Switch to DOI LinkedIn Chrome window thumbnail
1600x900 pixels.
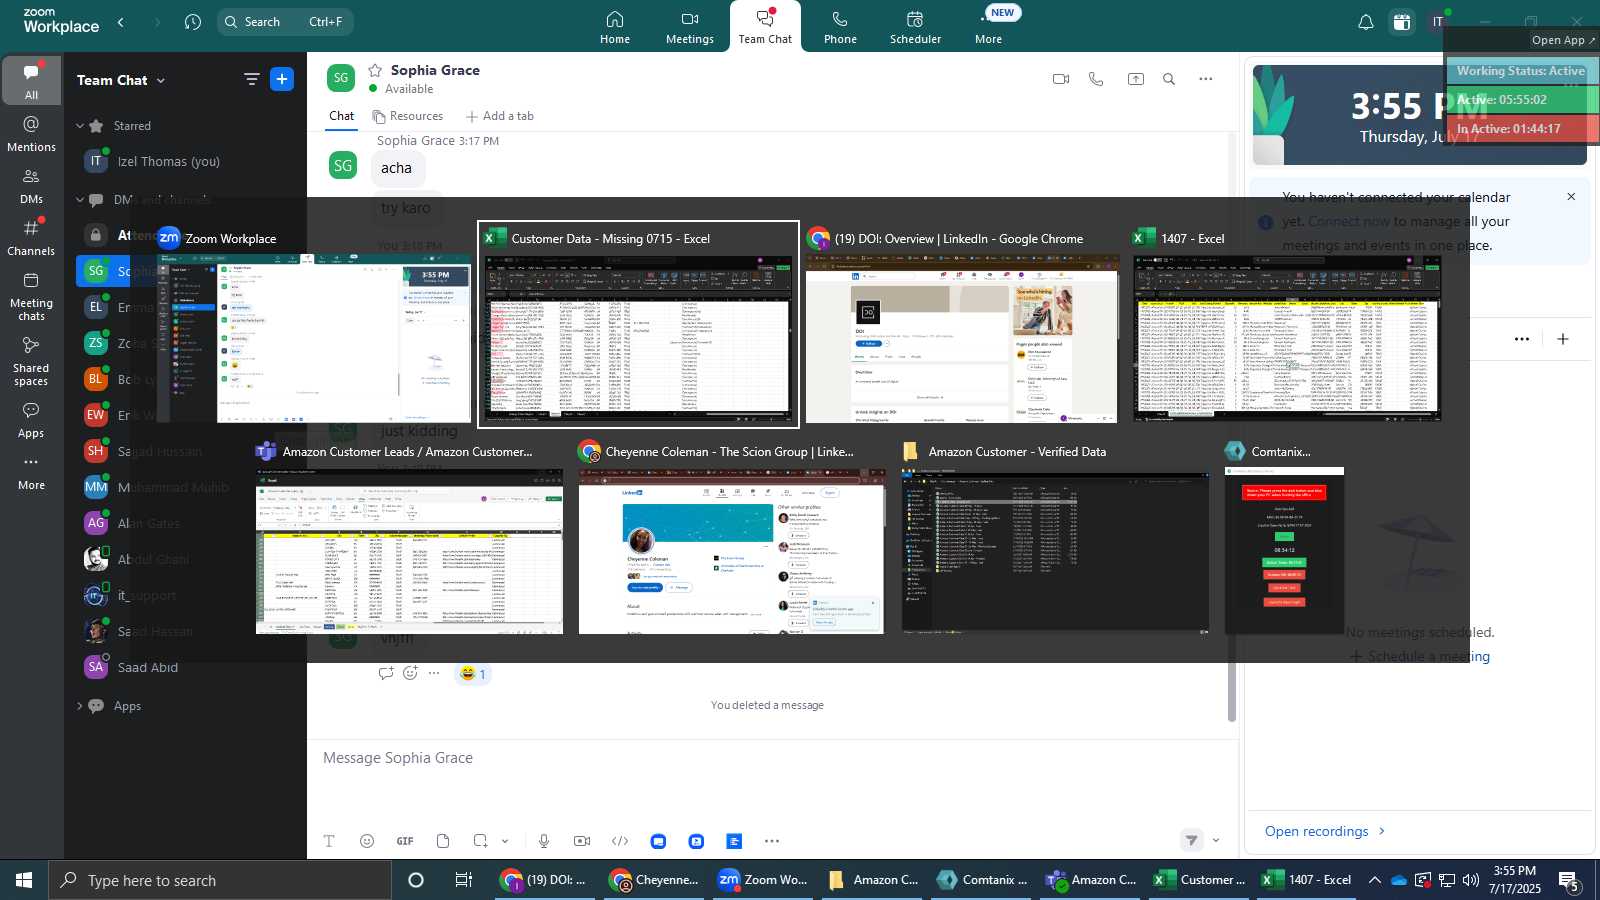pyautogui.click(x=961, y=324)
